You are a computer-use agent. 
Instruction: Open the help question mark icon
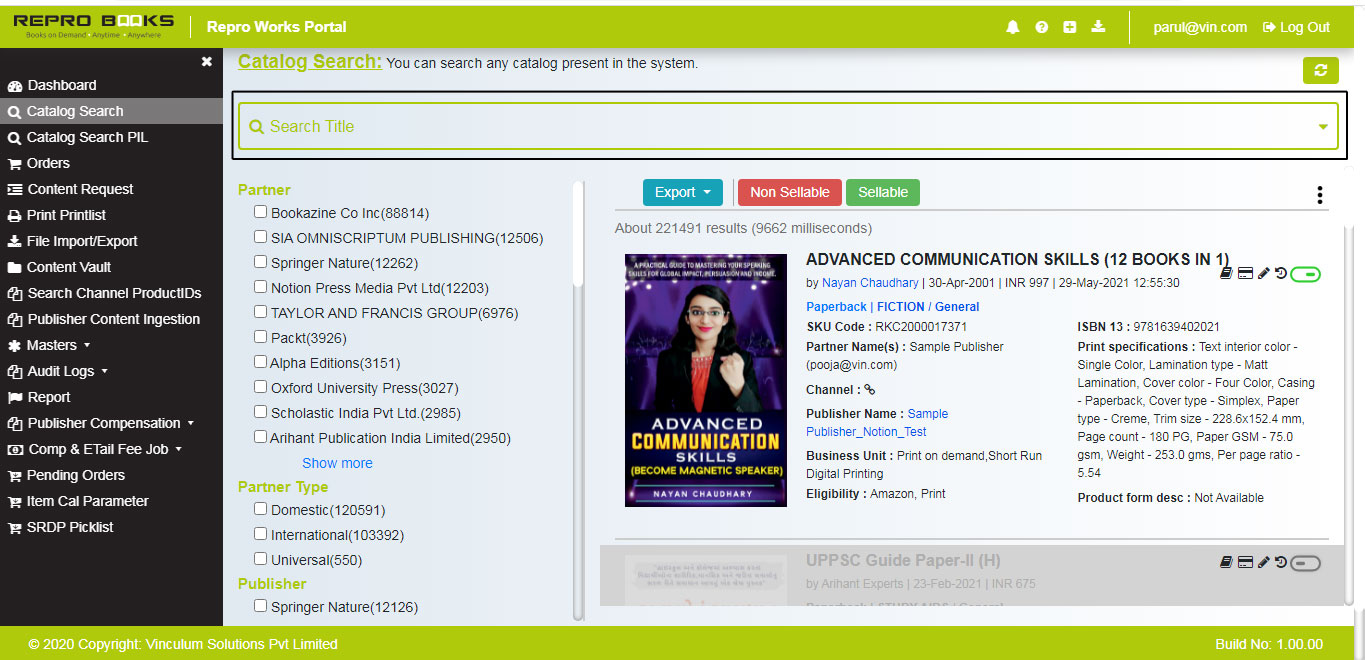click(x=1041, y=27)
